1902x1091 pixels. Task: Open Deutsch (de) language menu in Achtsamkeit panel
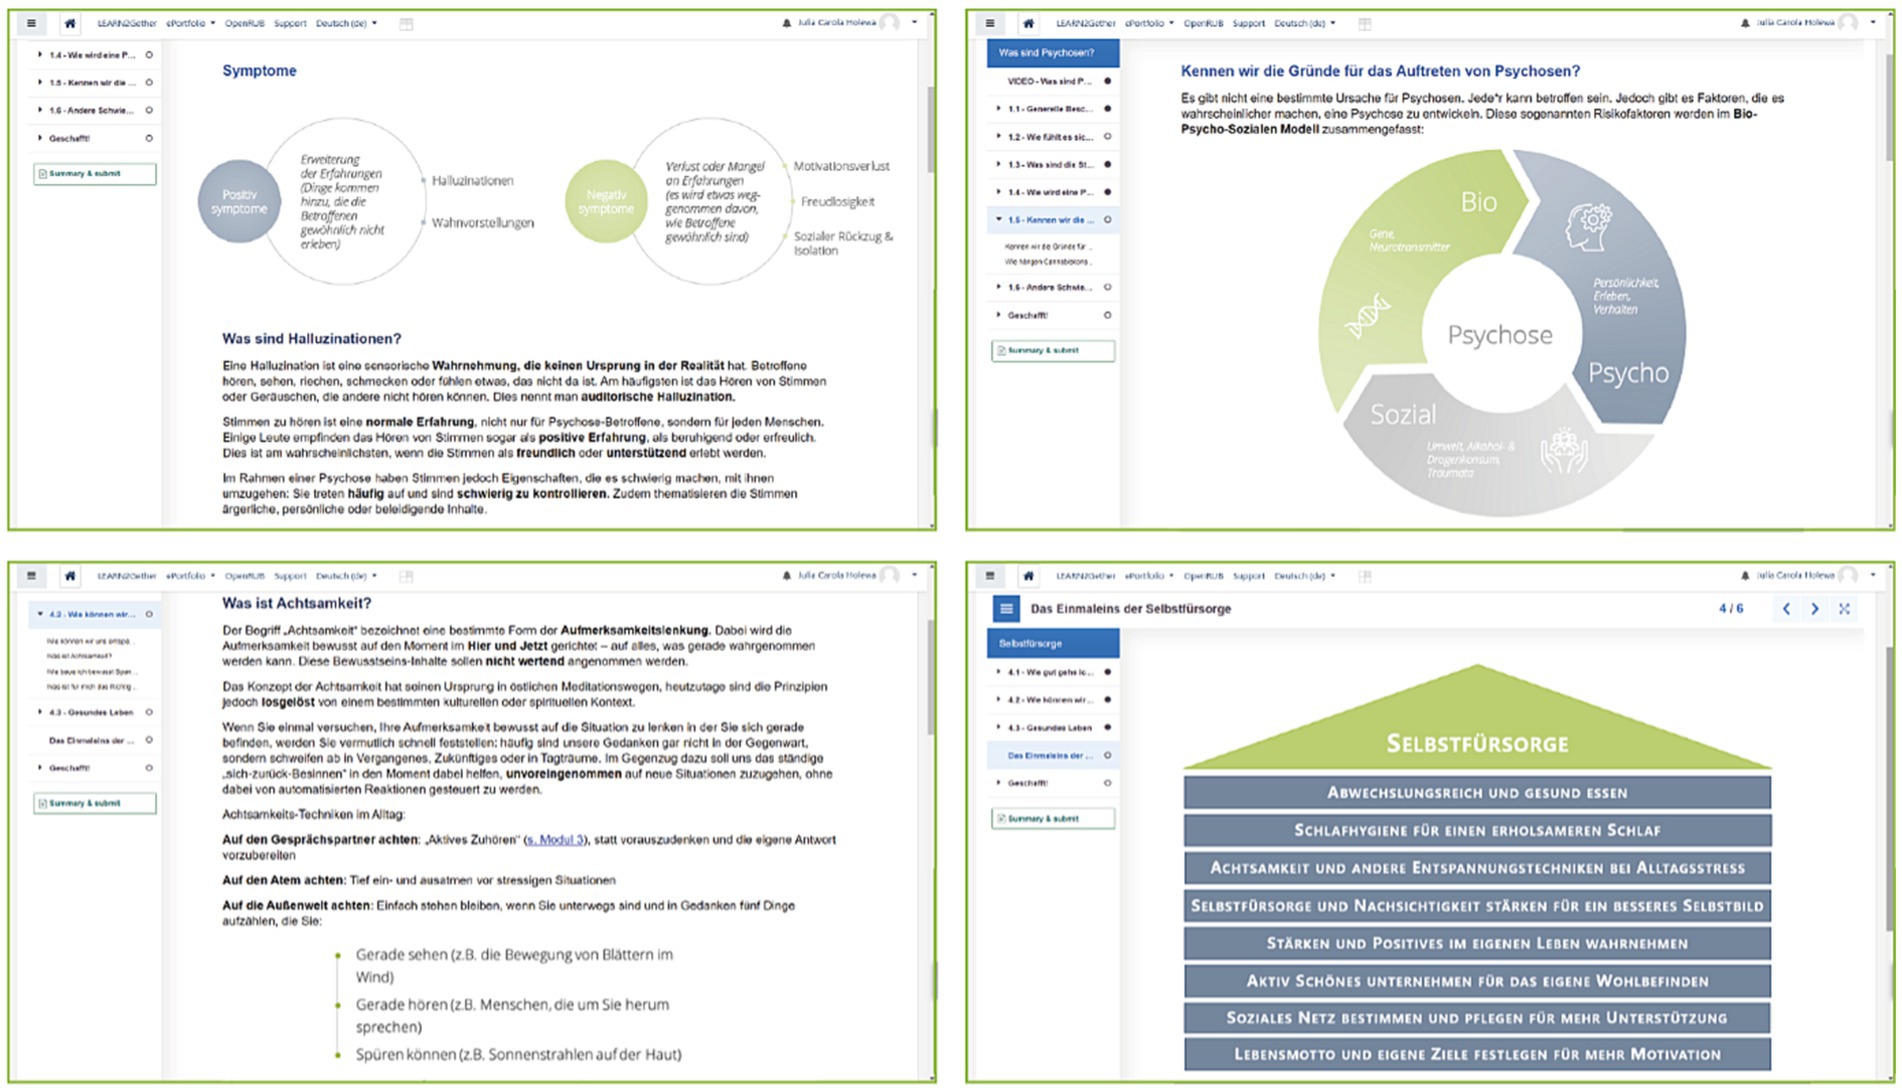point(346,576)
